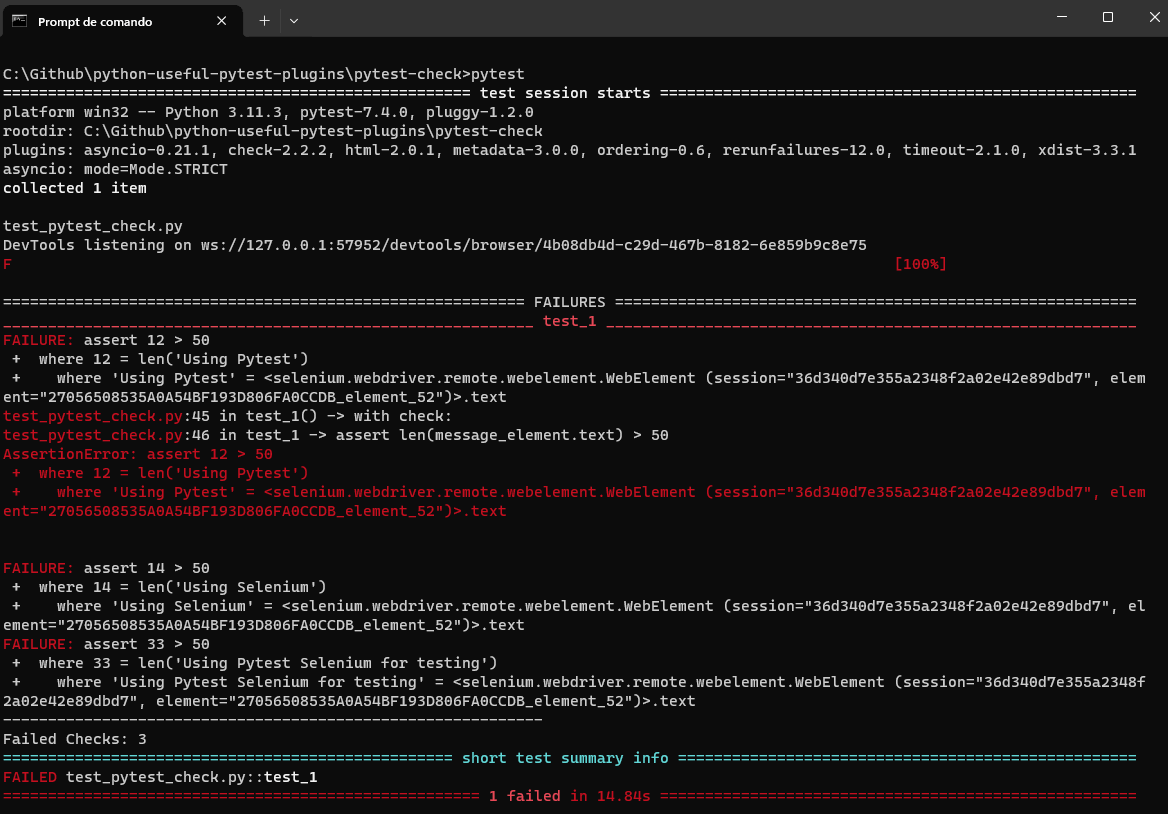Expand the new tab profile dropdown chevron
This screenshot has height=814, width=1168.
294,20
